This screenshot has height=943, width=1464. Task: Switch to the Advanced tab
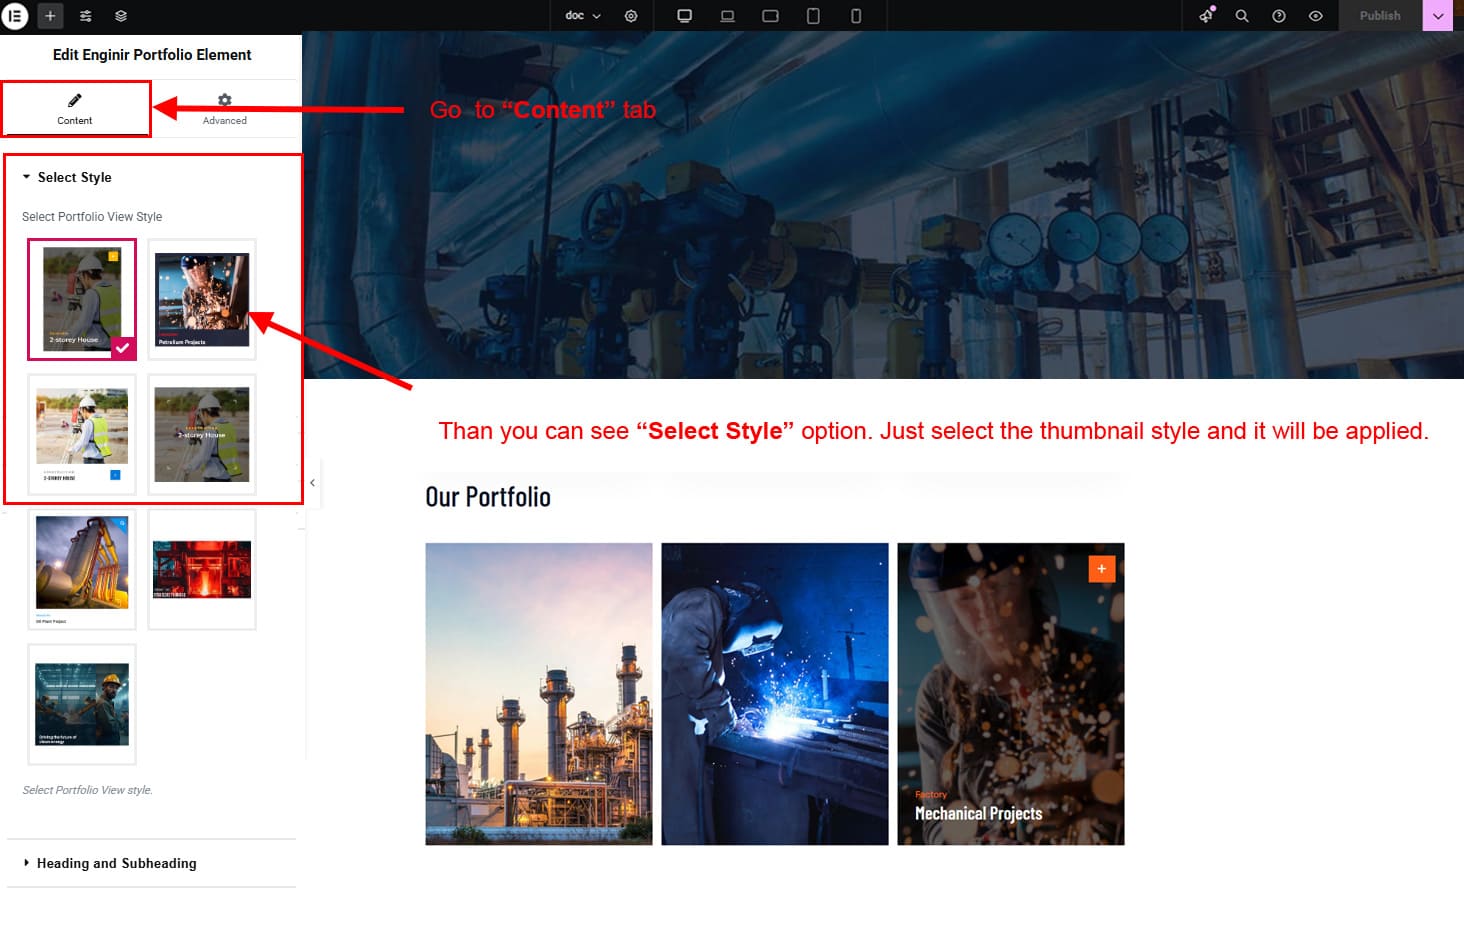click(225, 109)
